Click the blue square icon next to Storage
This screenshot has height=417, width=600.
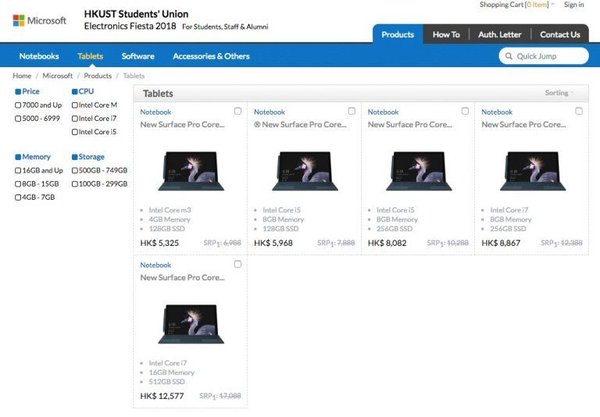coord(75,157)
